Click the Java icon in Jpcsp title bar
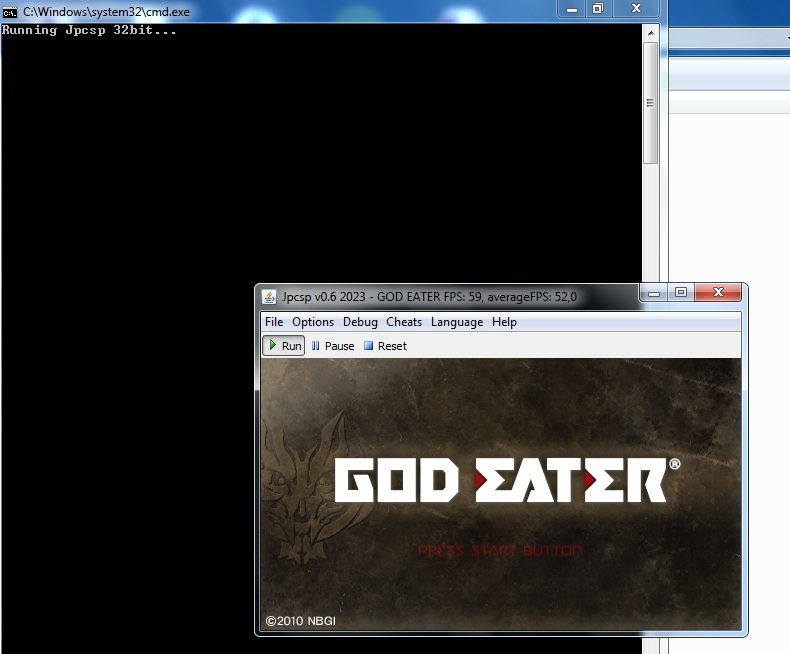Screen dimensions: 790x654 (269, 296)
